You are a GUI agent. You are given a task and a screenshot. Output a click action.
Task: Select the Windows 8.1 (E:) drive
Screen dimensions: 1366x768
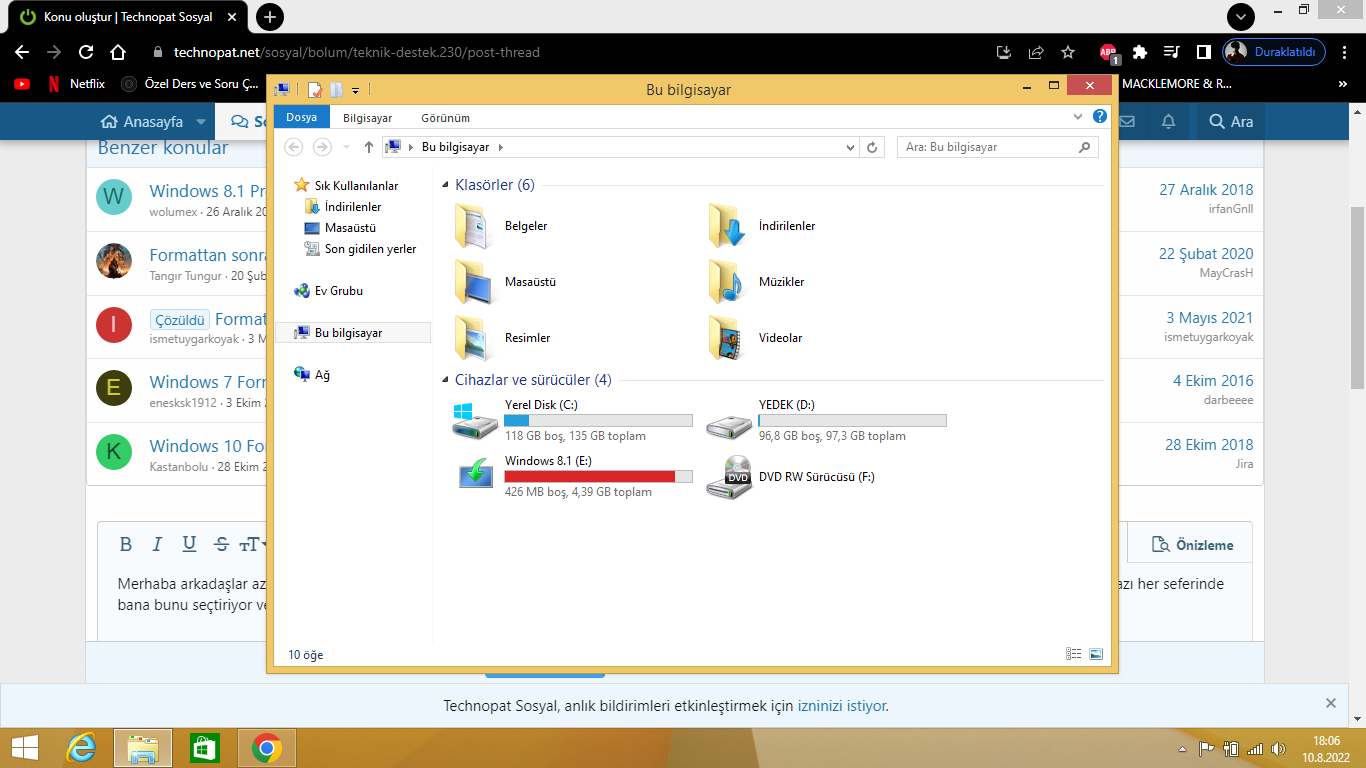coord(572,477)
